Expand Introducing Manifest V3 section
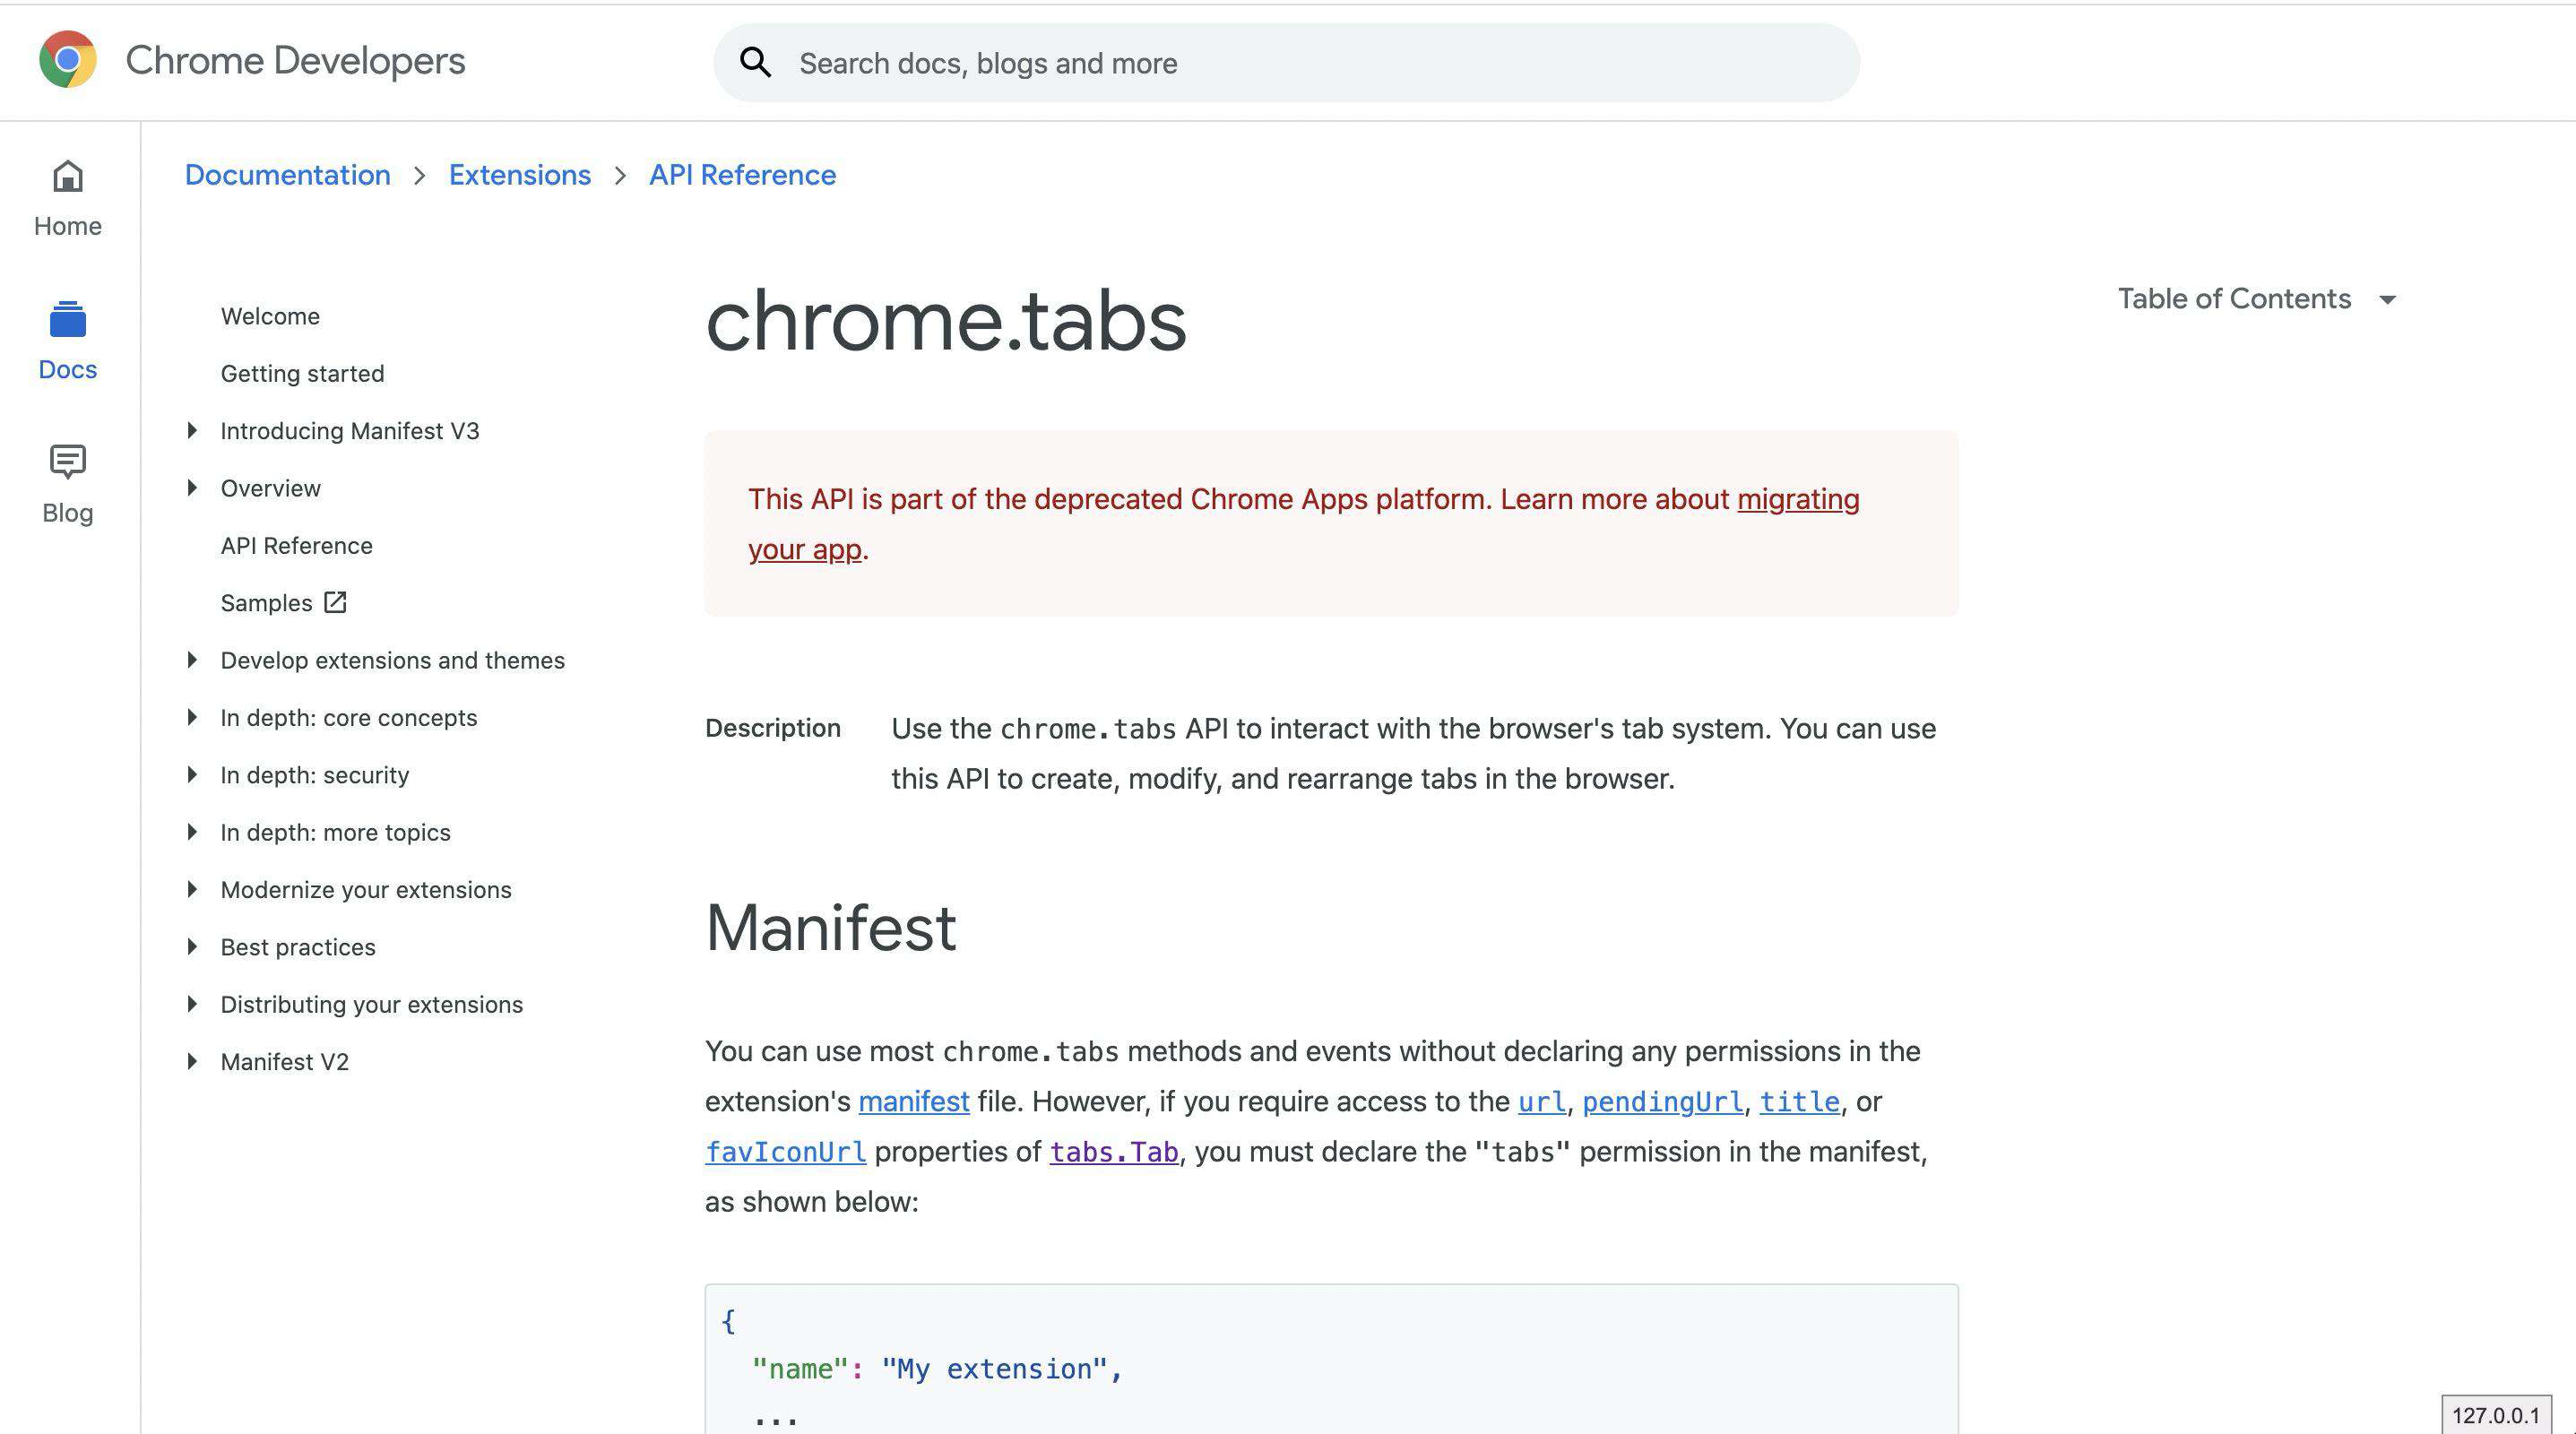2576x1434 pixels. coord(192,431)
